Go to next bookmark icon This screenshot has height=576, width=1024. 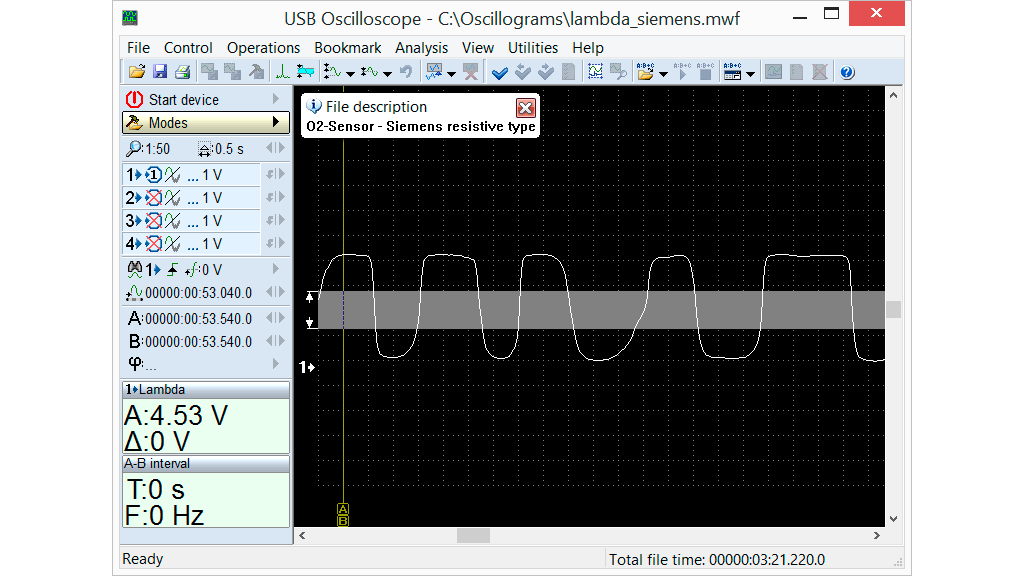pyautogui.click(x=545, y=72)
